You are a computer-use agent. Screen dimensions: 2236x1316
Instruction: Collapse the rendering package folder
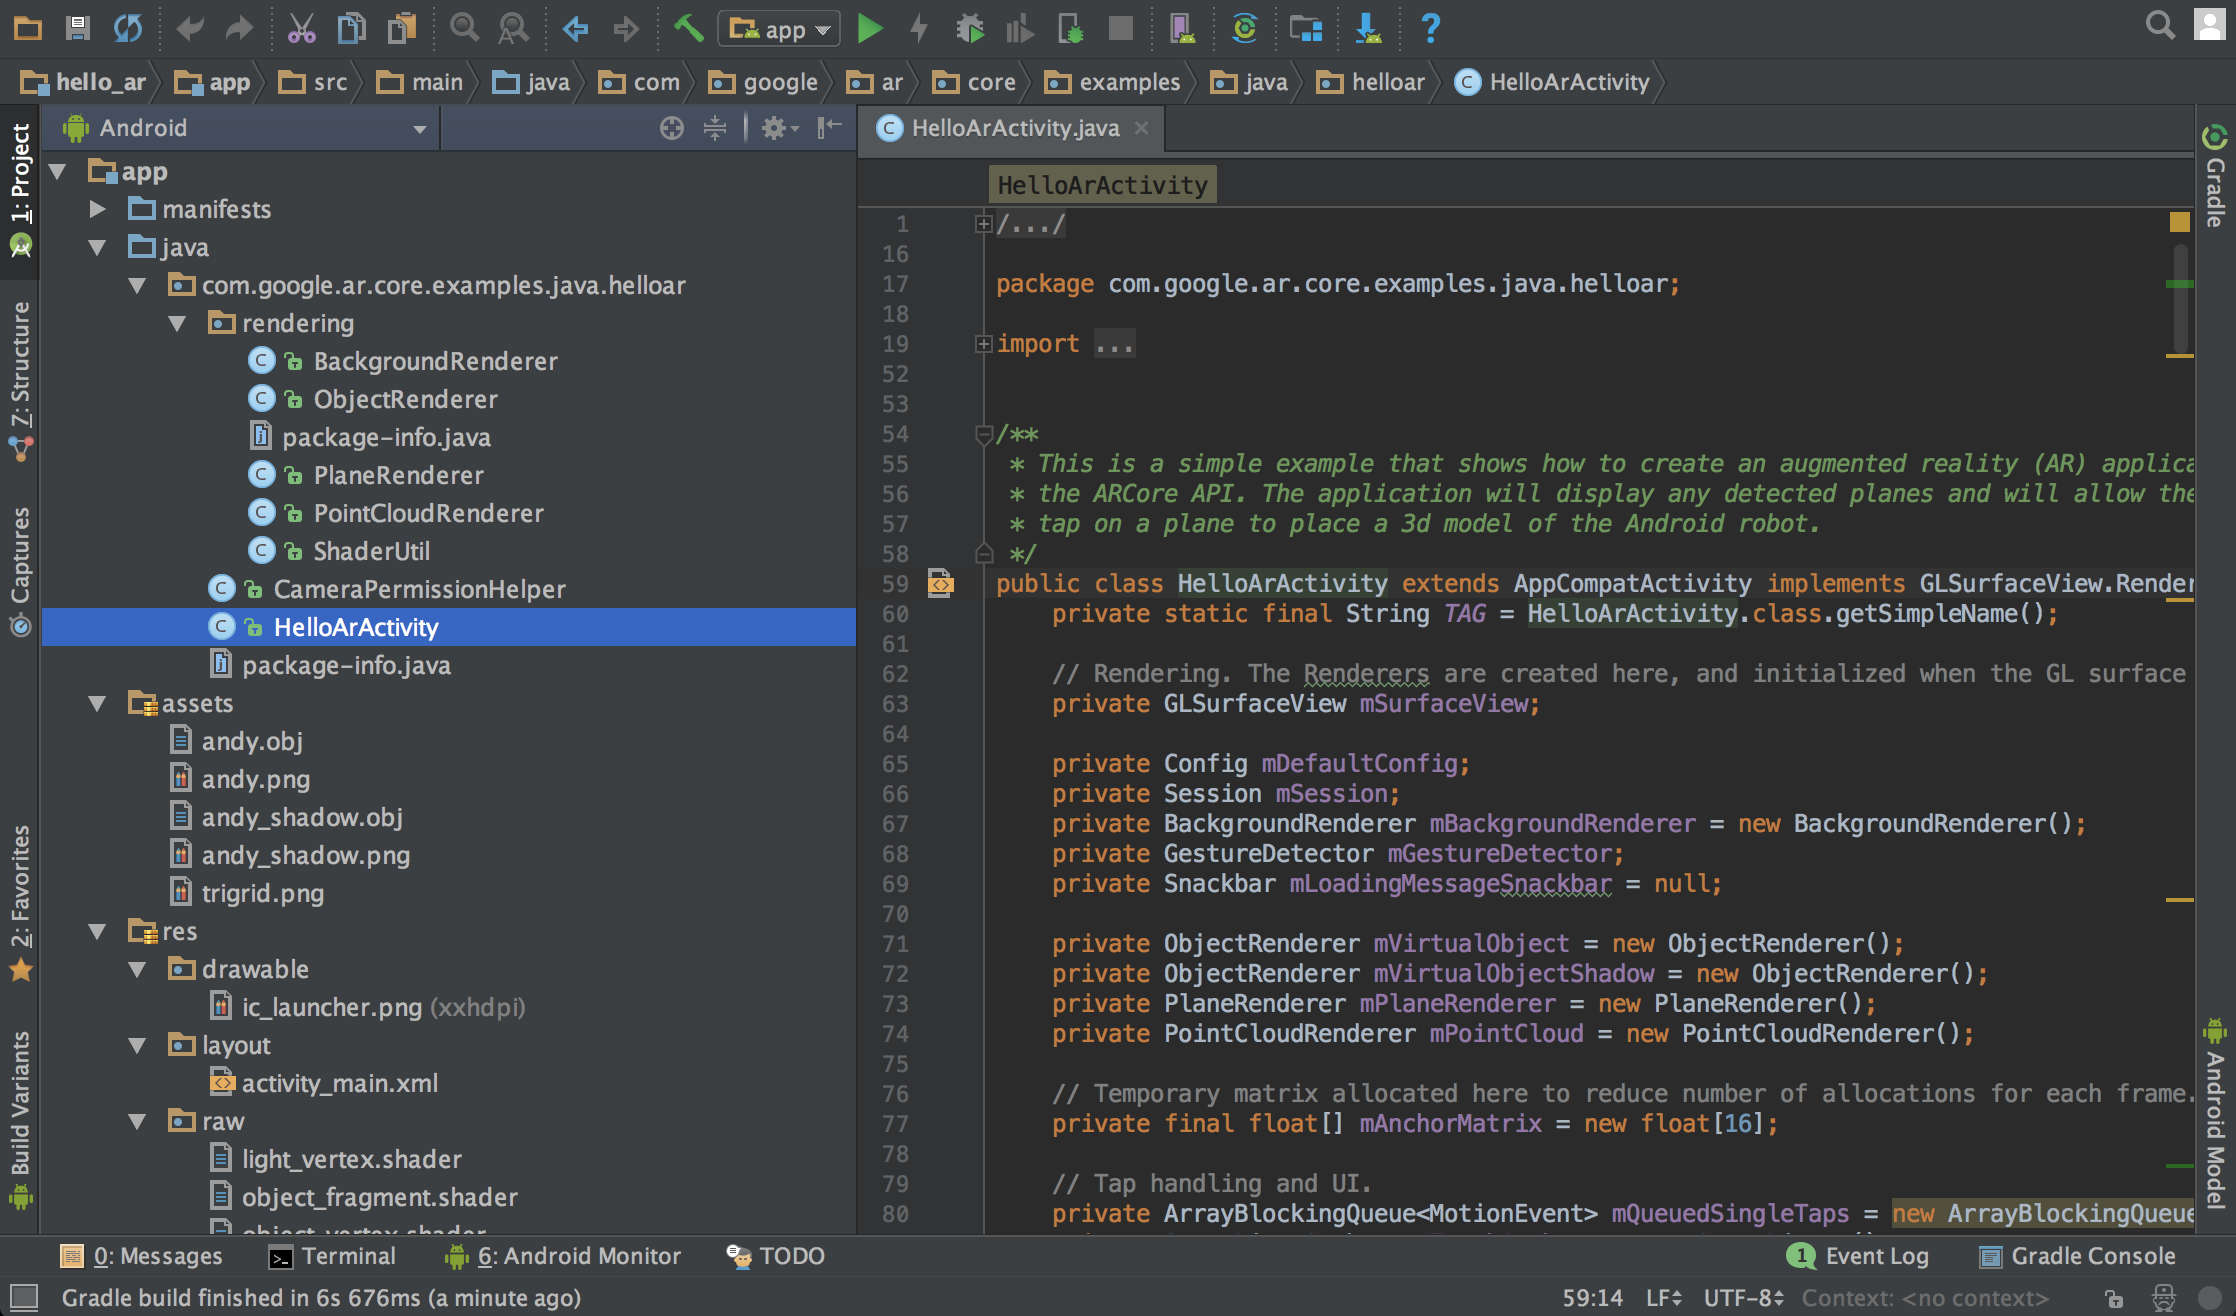[178, 323]
